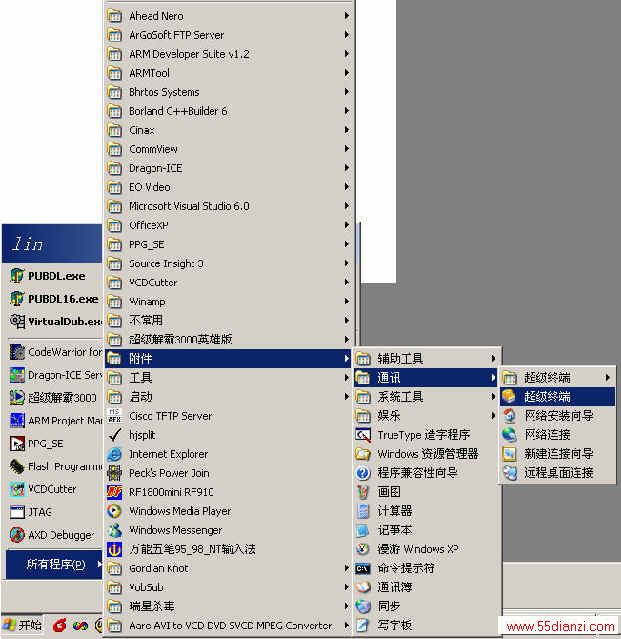The image size is (621, 639).
Task: Click the RF1800mini RF910 icon
Action: click(115, 492)
